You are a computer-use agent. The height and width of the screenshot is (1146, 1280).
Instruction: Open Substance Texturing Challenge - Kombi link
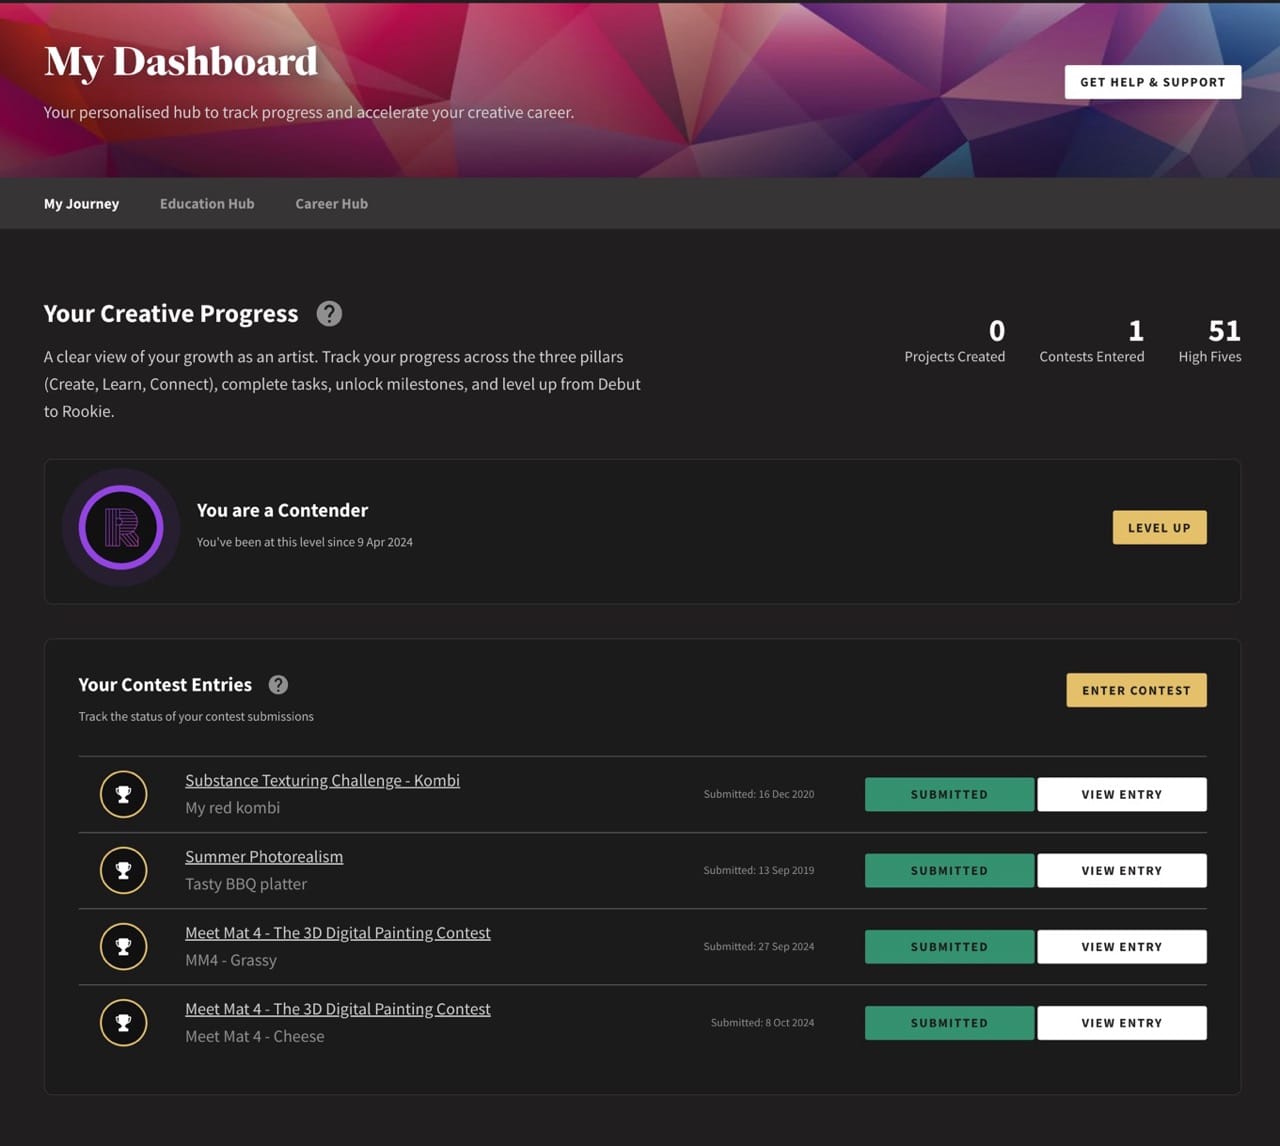click(x=322, y=780)
